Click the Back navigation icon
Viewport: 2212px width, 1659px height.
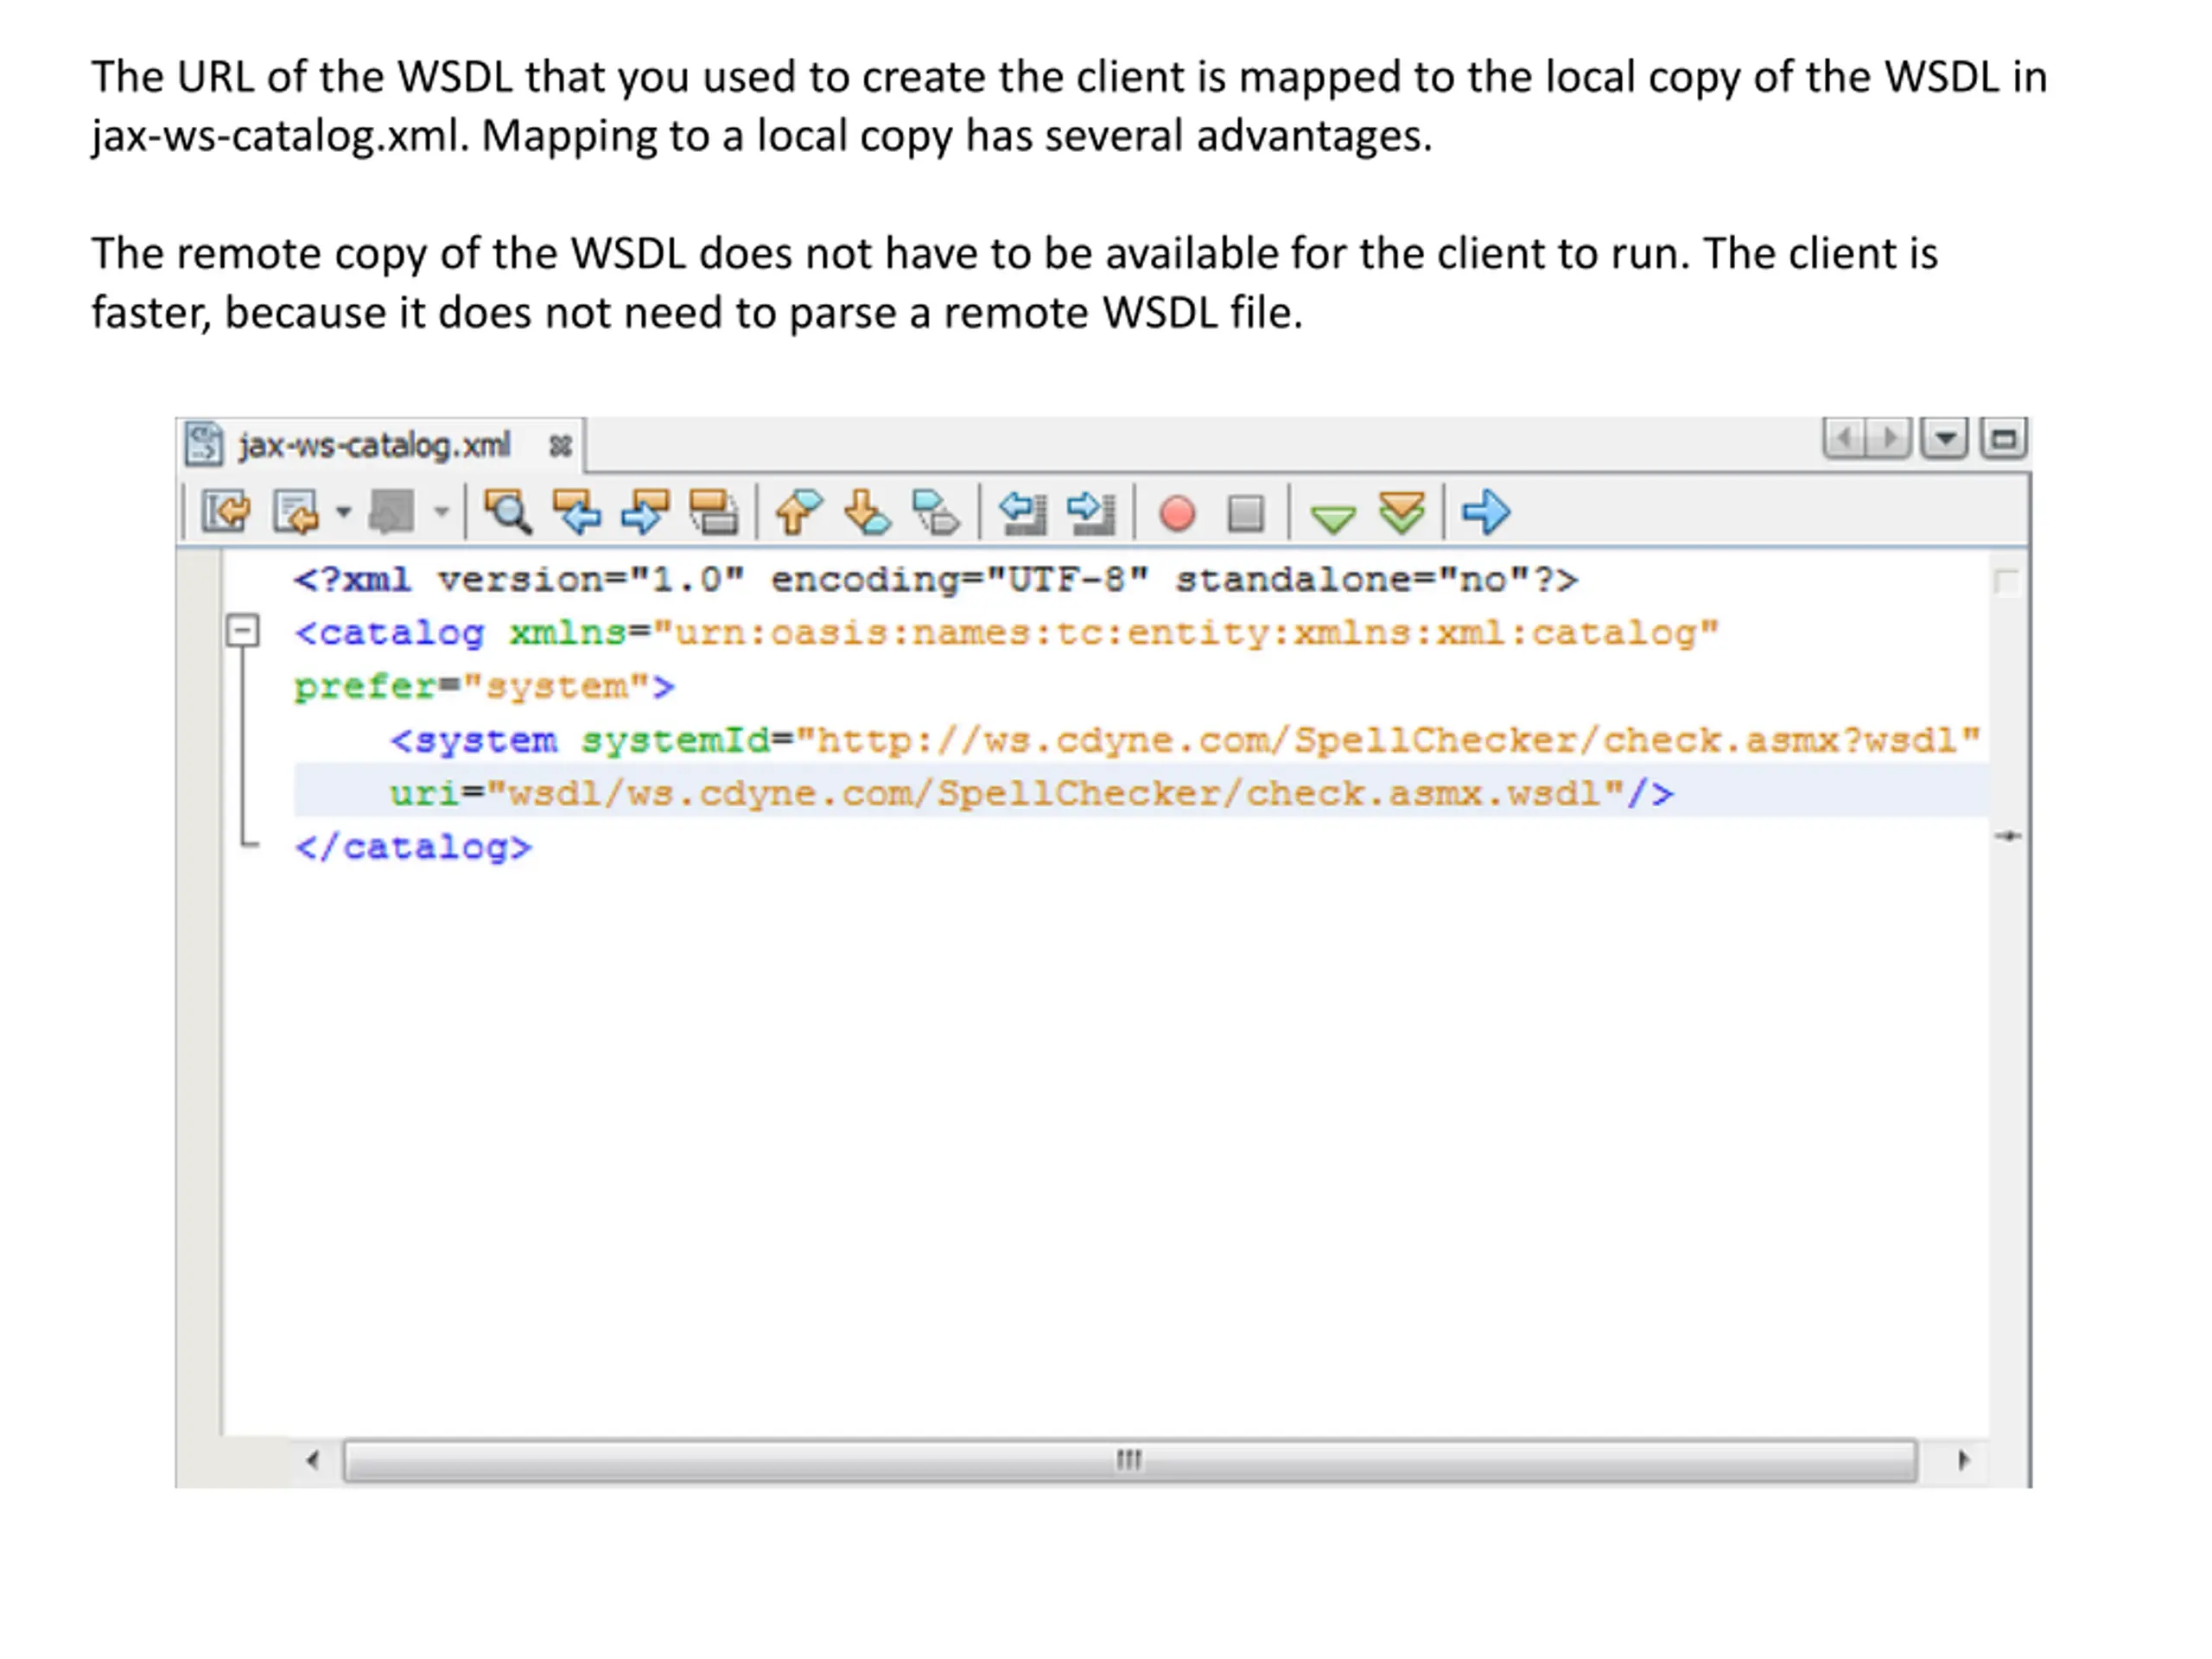coord(296,512)
